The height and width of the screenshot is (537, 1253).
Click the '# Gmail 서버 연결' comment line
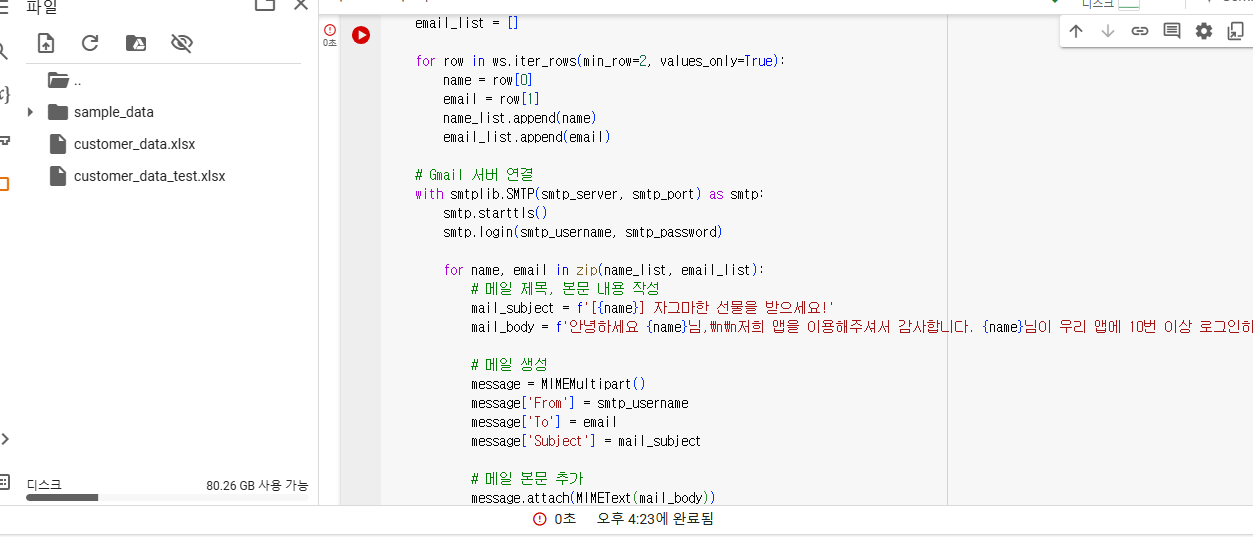coord(474,175)
